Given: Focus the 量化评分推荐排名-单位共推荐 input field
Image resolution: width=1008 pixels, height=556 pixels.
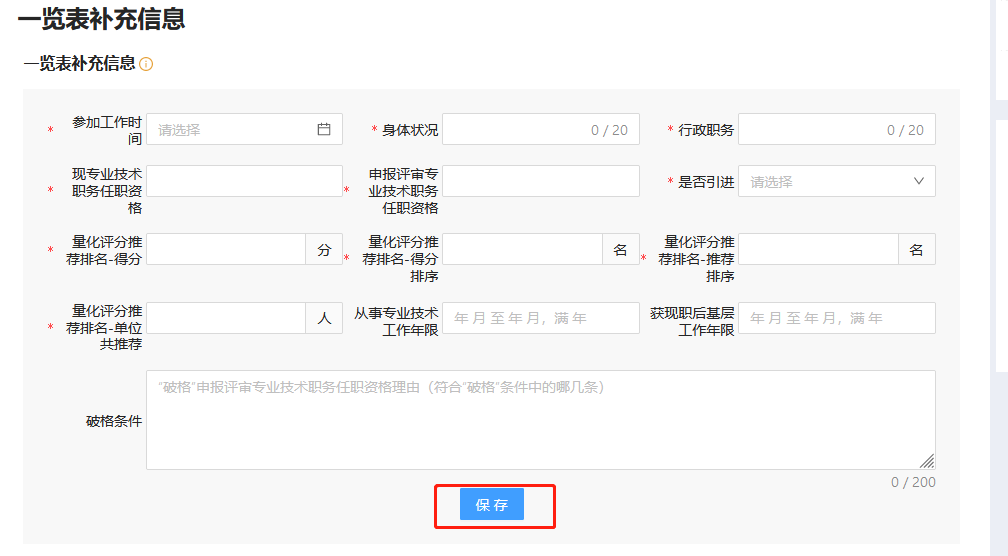Looking at the screenshot, I should (226, 318).
